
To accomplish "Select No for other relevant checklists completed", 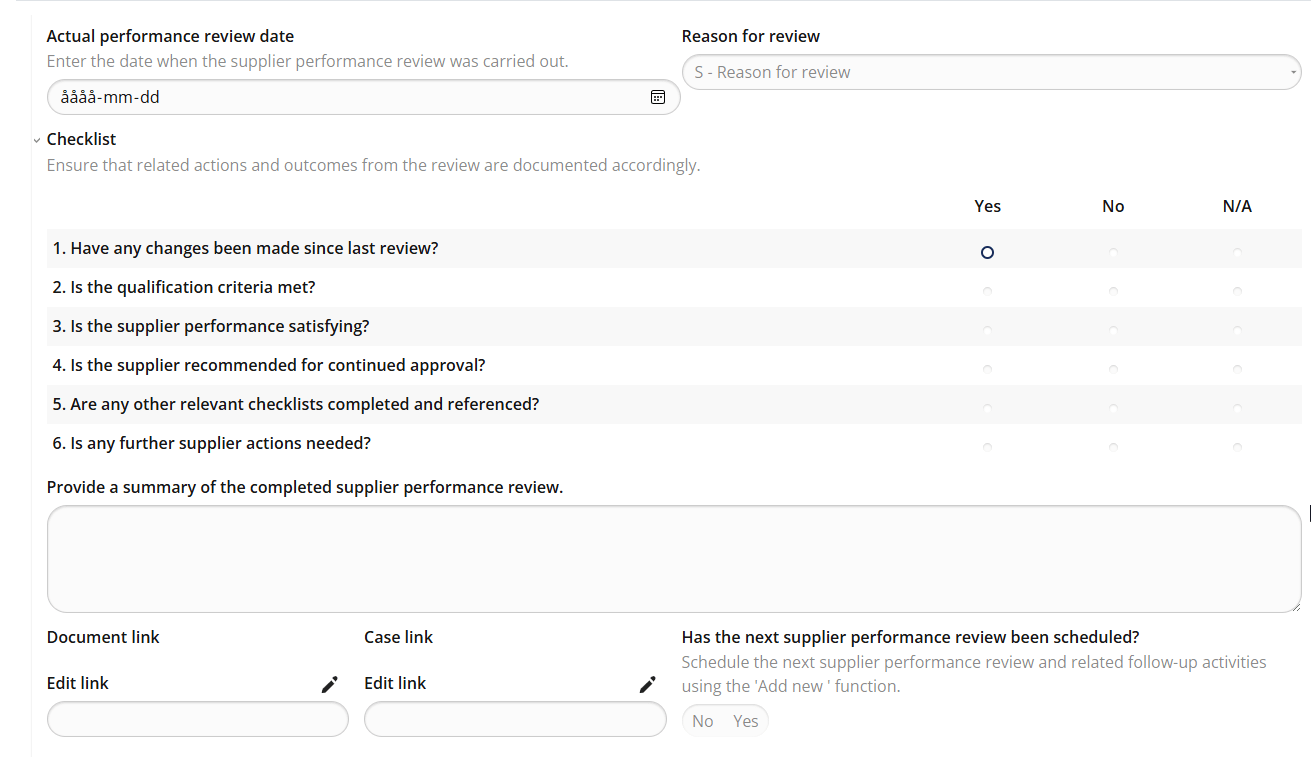I will click(1113, 408).
